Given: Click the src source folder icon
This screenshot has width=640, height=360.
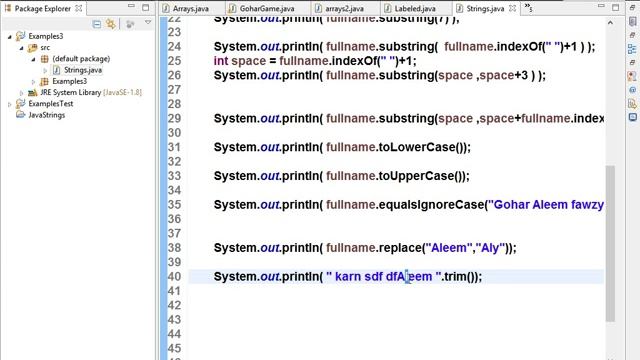Looking at the screenshot, I should click(x=33, y=48).
